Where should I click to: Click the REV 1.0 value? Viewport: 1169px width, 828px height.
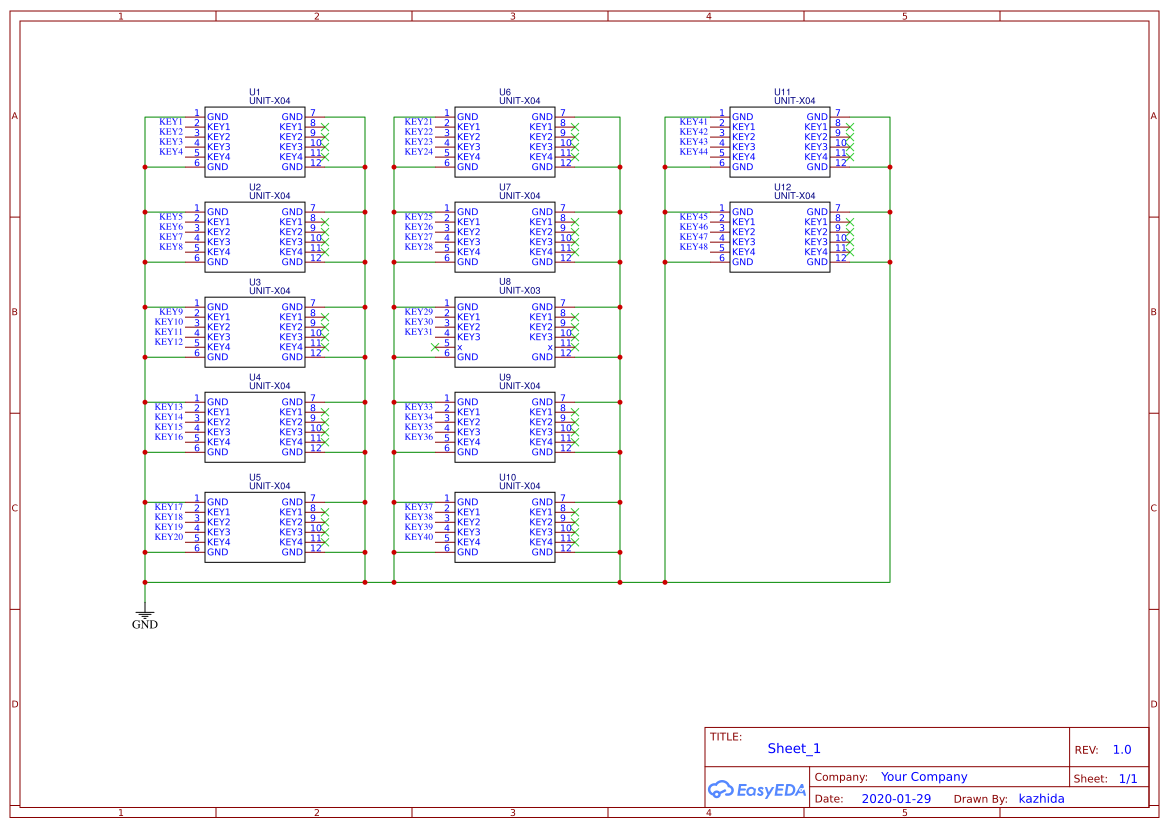click(1121, 749)
